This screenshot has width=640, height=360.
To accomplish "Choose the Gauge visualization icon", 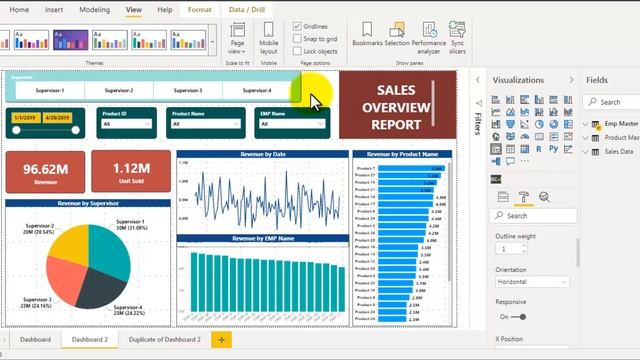I will click(x=524, y=137).
